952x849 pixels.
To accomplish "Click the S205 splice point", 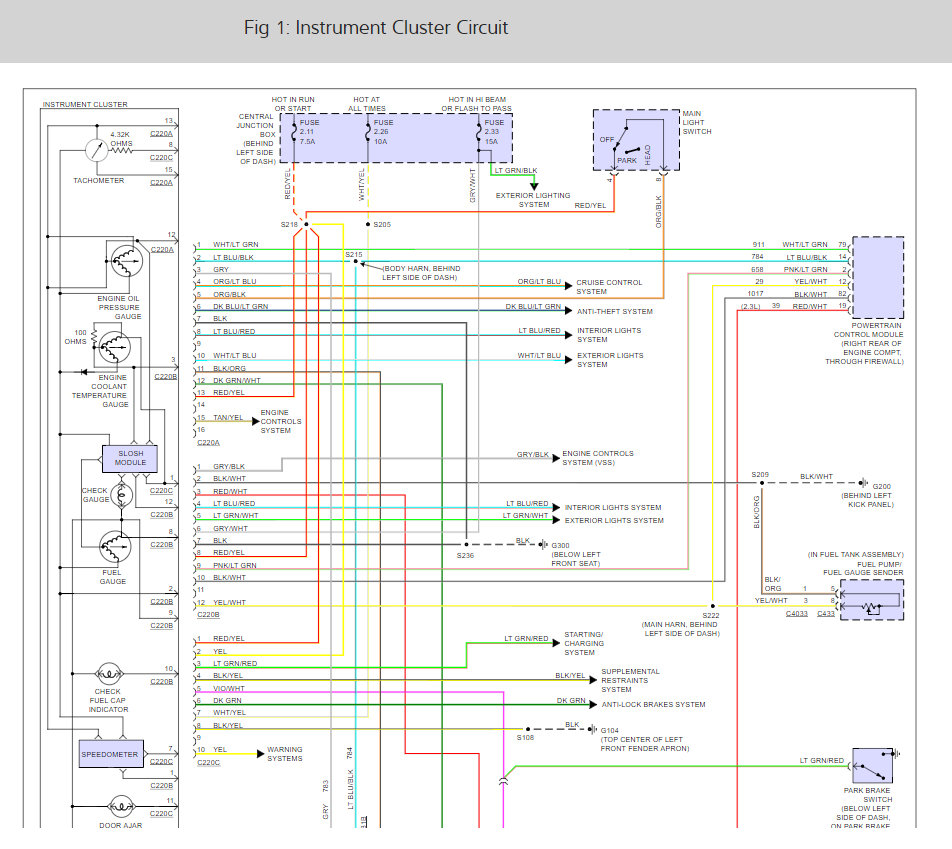I will (x=368, y=225).
